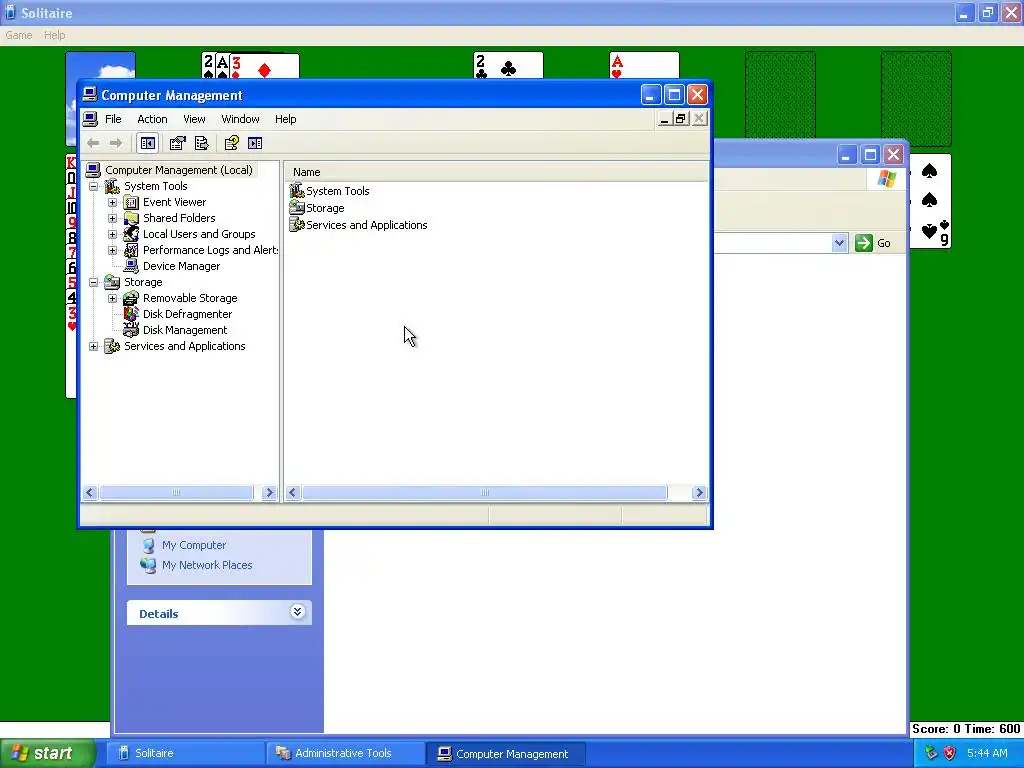Viewport: 1024px width, 768px height.
Task: Click the Start button
Action: click(47, 753)
